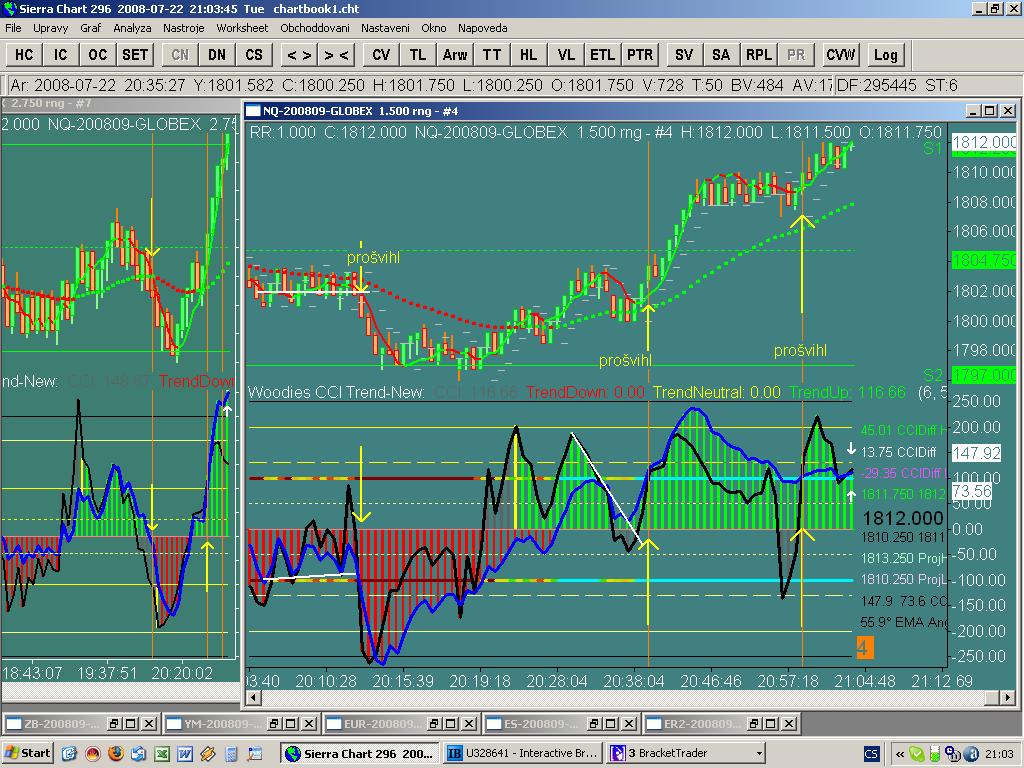The image size is (1024, 768).
Task: Switch to Interactive Brokers taskbar button
Action: [522, 753]
